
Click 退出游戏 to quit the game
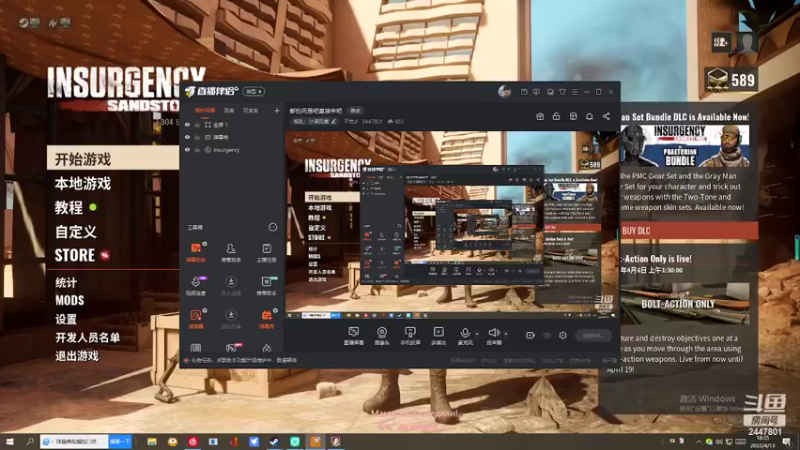tap(77, 356)
